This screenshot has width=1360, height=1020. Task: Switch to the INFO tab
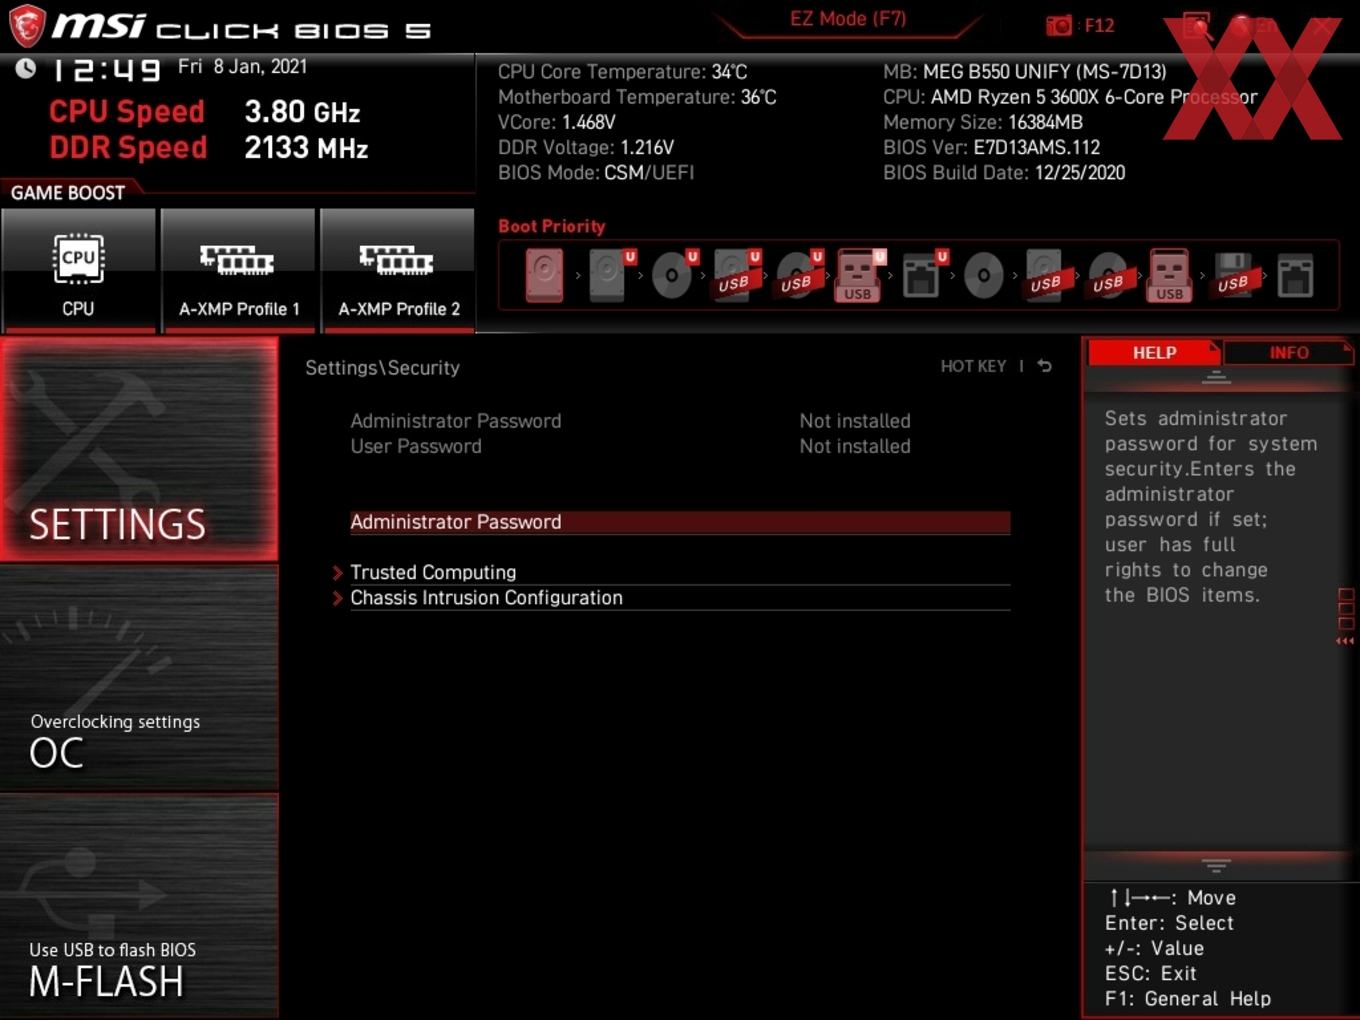point(1288,352)
